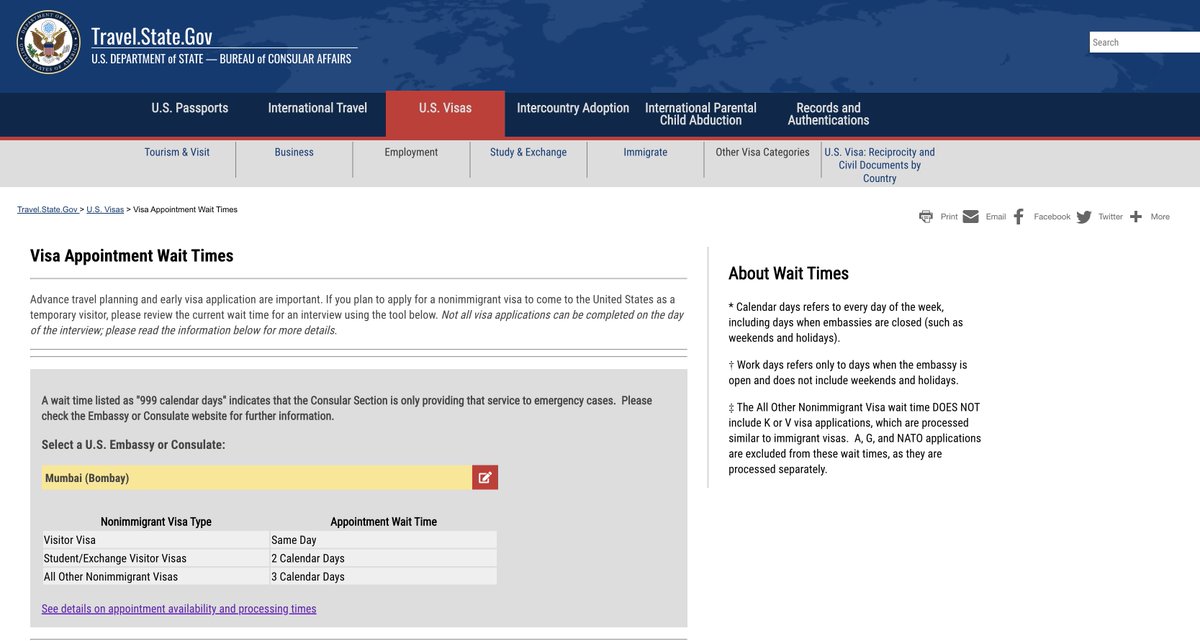Viewport: 1200px width, 641px height.
Task: Click the Select a U.S. Embassy or Consulate label
Action: (133, 444)
